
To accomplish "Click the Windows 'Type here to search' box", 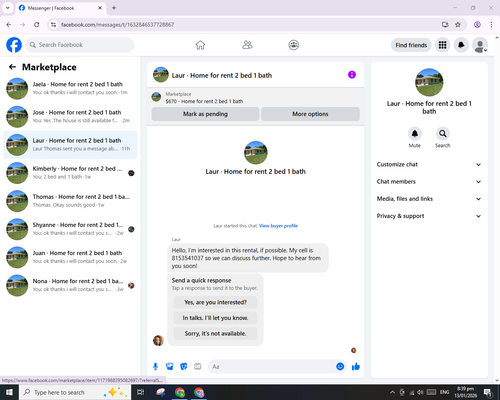I will [x=74, y=392].
